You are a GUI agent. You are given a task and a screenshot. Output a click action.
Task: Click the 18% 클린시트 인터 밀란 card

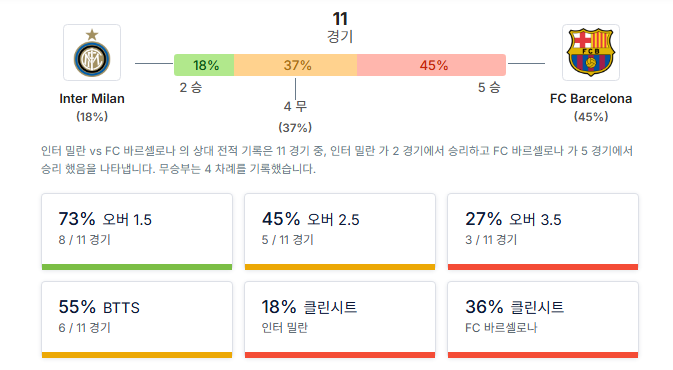(340, 320)
